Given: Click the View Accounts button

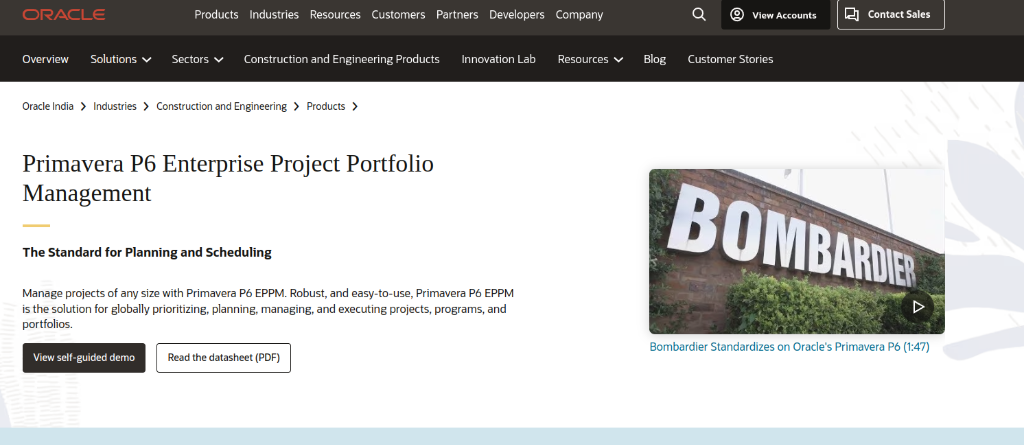Looking at the screenshot, I should point(775,14).
